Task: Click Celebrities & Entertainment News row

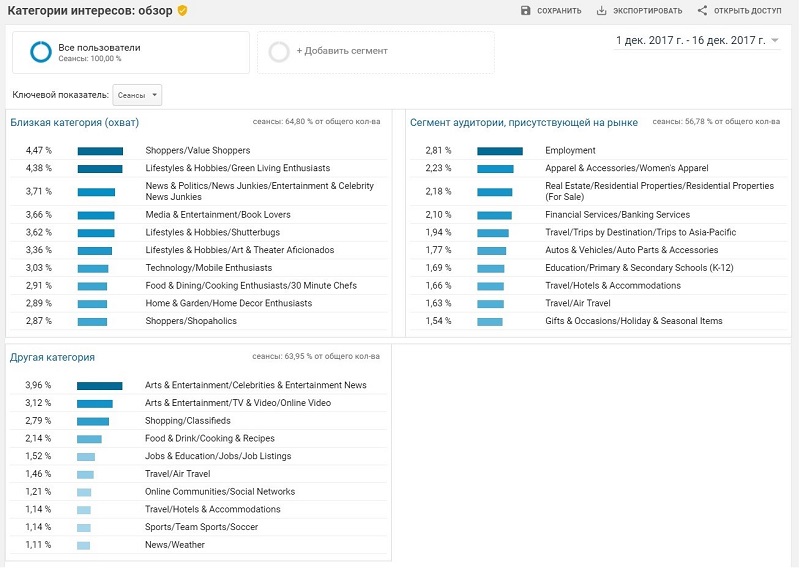Action: coord(198,385)
